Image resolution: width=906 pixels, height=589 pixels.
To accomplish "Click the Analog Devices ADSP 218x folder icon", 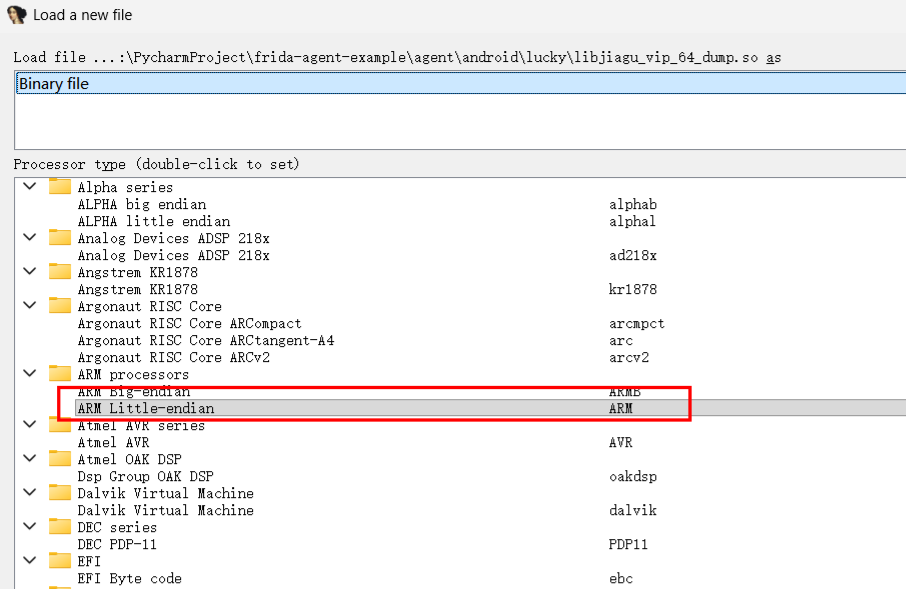I will coord(60,238).
